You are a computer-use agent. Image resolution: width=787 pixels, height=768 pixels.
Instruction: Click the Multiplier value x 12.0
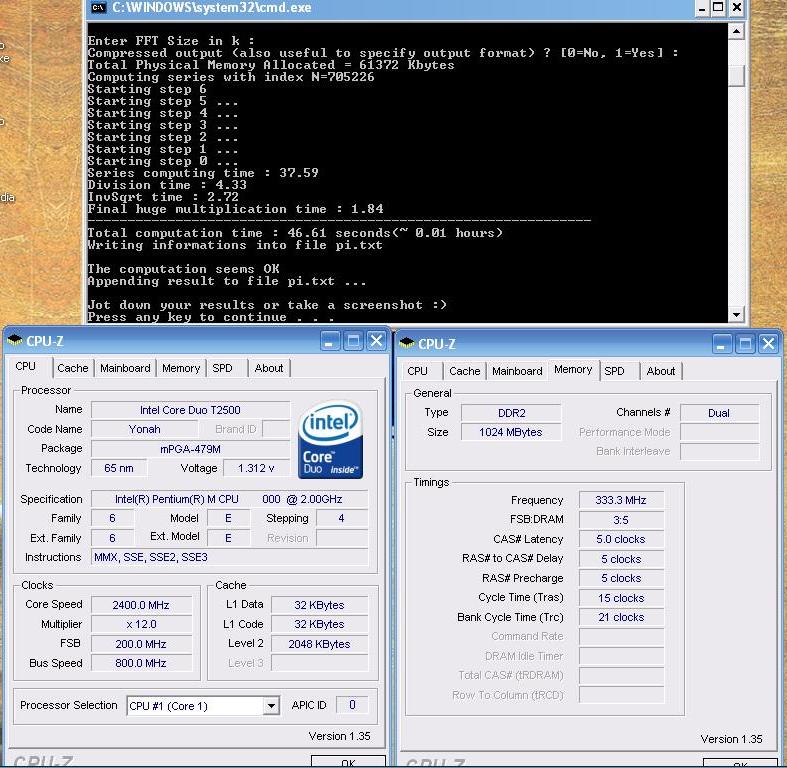tap(141, 624)
